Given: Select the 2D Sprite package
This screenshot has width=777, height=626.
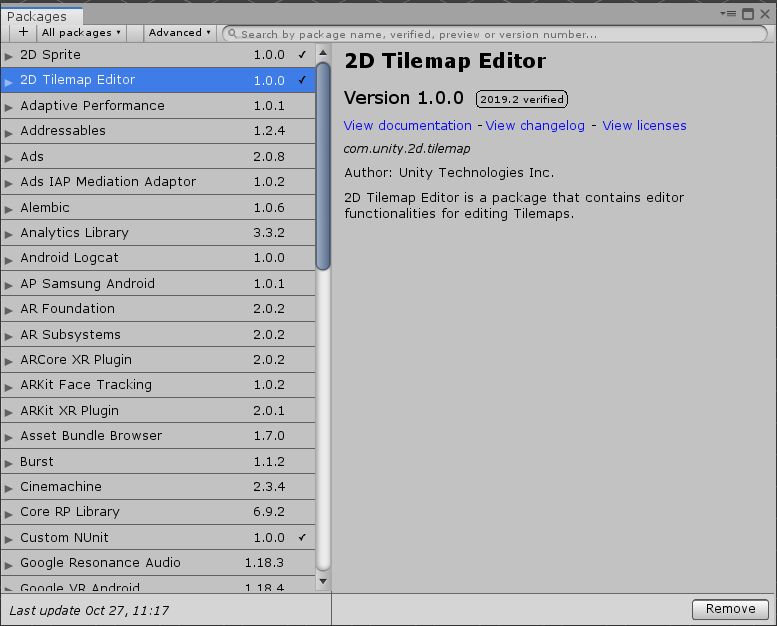Looking at the screenshot, I should pos(158,55).
